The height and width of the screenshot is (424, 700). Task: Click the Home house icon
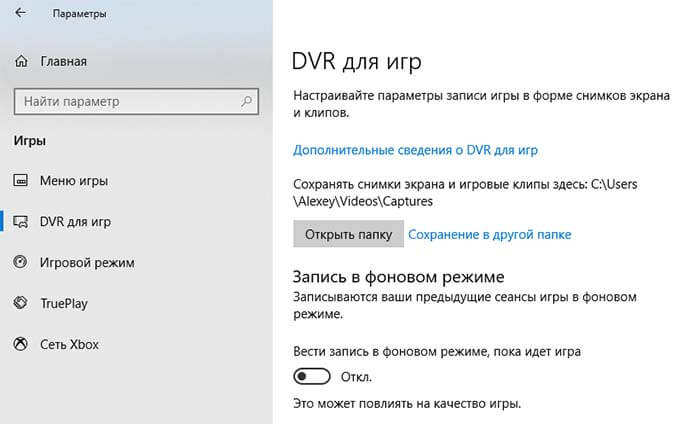point(21,61)
